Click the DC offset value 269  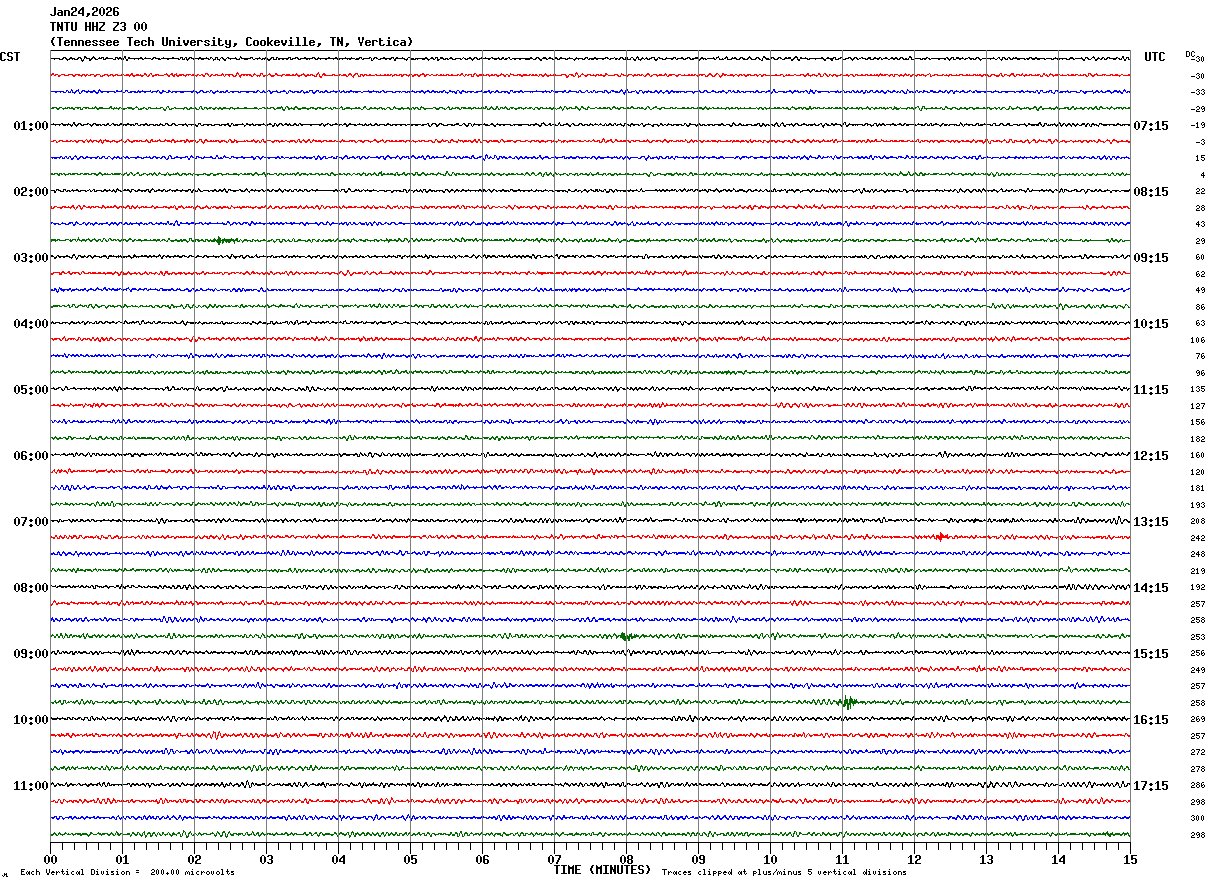coord(1197,719)
